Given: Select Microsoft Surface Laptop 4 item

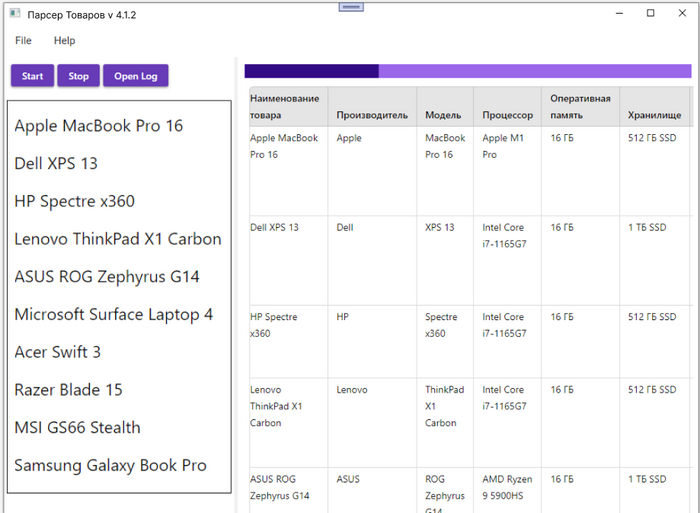Looking at the screenshot, I should pos(113,315).
